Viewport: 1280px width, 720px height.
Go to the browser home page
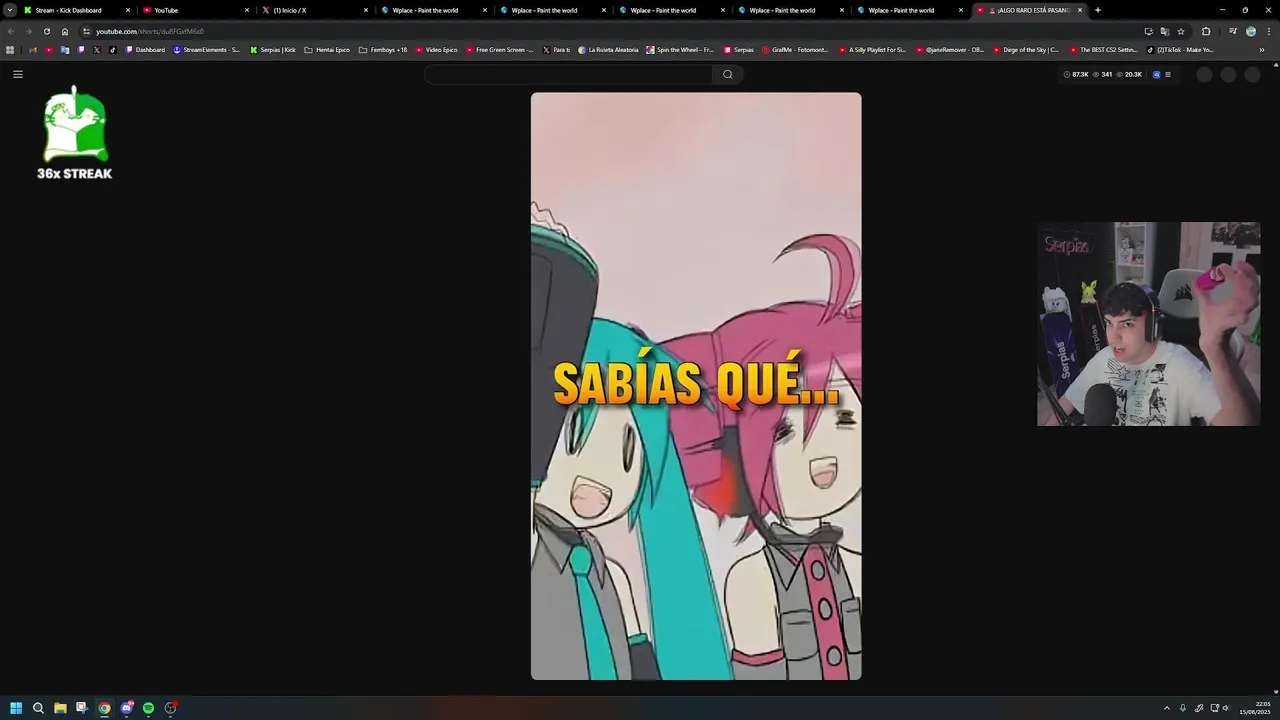65,31
